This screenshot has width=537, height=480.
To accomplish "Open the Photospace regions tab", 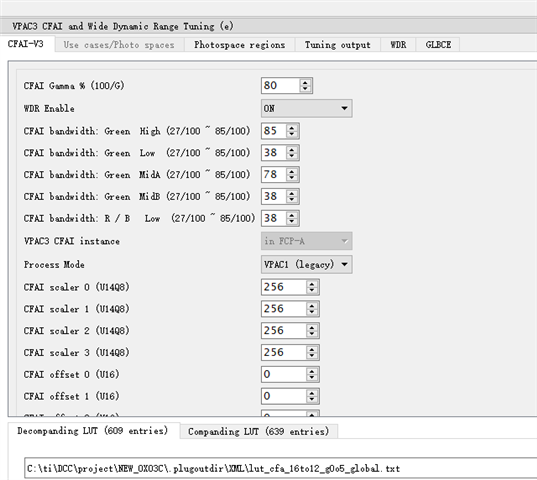I will click(x=239, y=45).
